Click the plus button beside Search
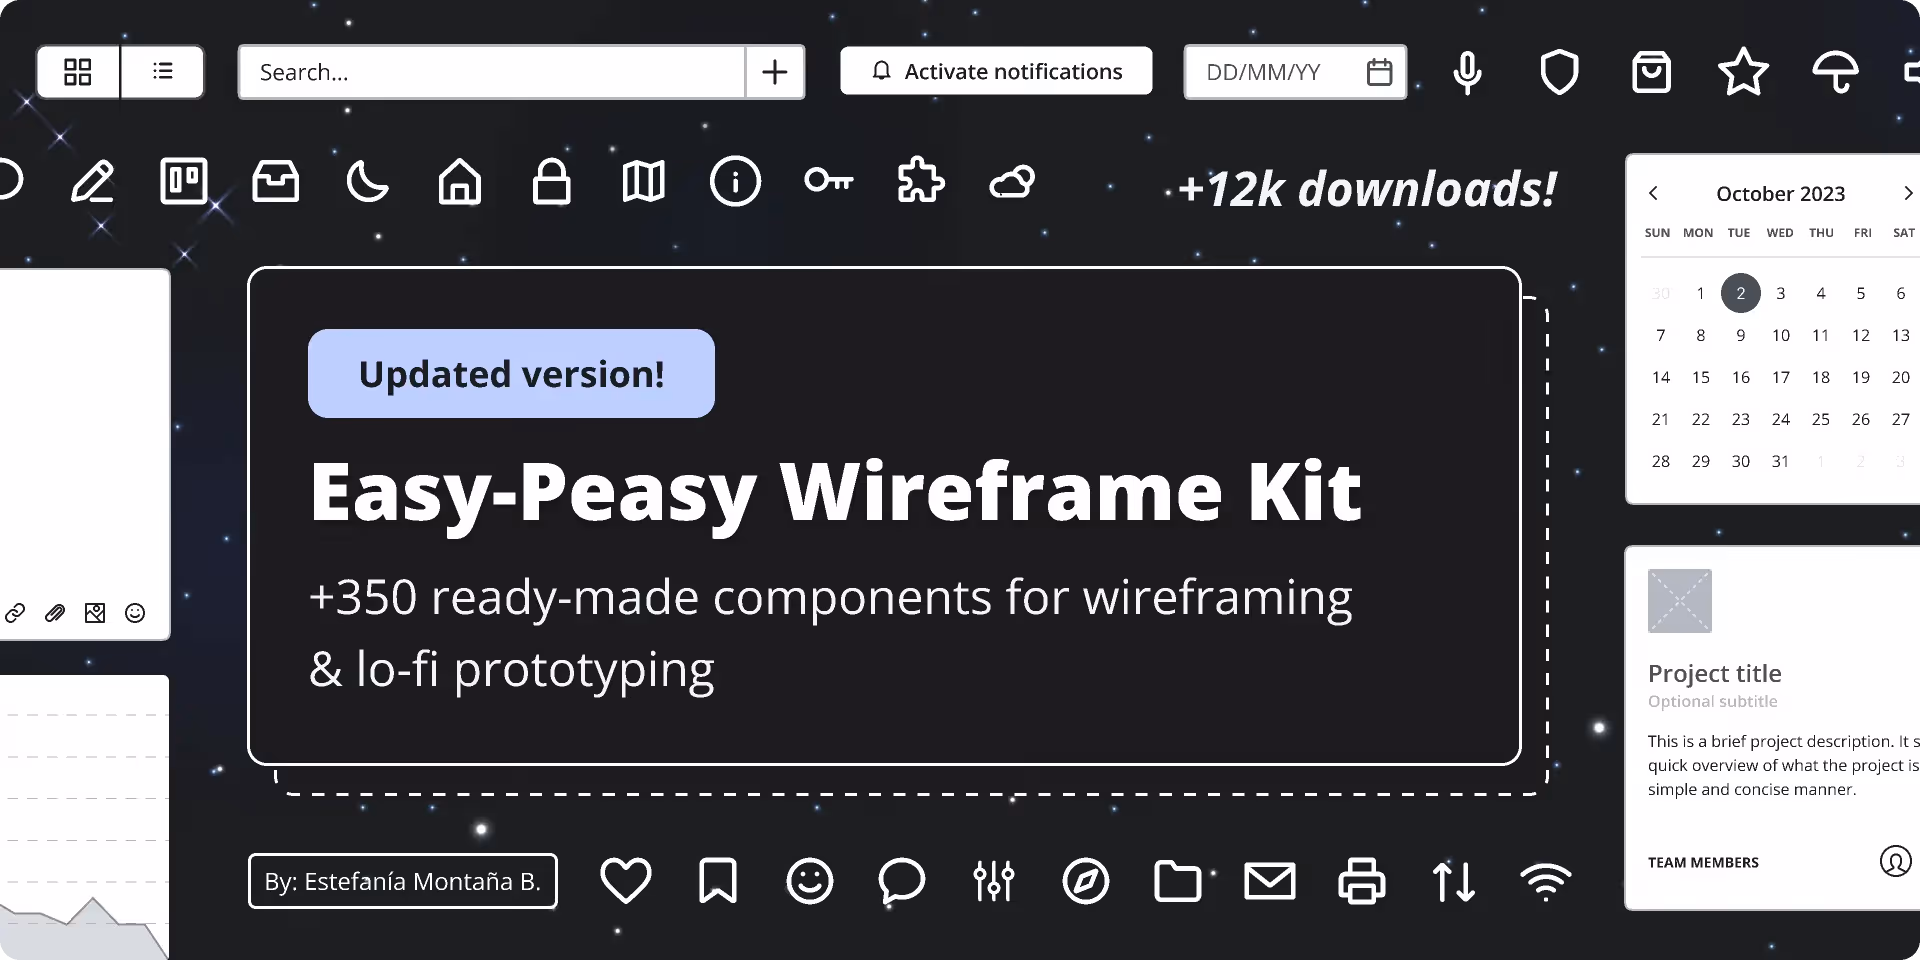 point(775,72)
